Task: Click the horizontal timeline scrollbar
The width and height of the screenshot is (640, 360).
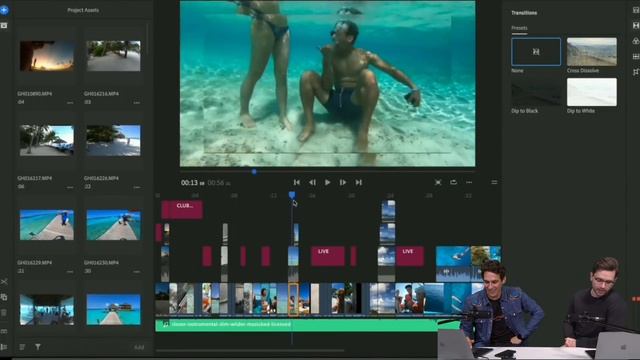Action: click(x=250, y=350)
